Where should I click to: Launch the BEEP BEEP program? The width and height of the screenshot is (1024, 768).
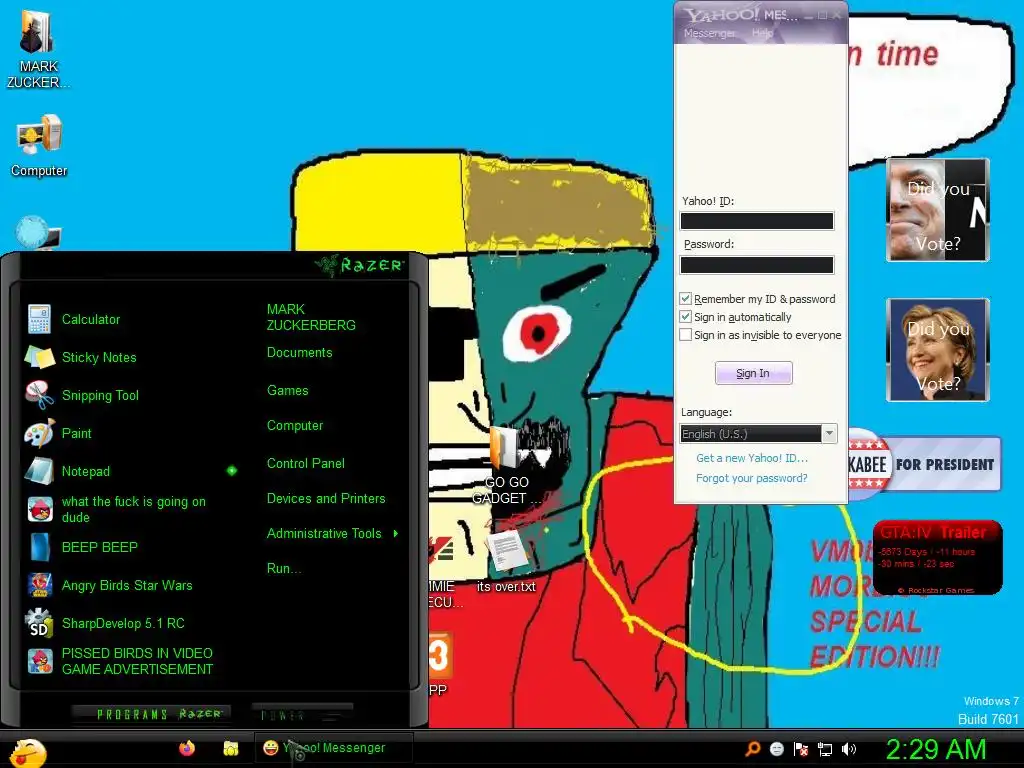[x=82, y=547]
